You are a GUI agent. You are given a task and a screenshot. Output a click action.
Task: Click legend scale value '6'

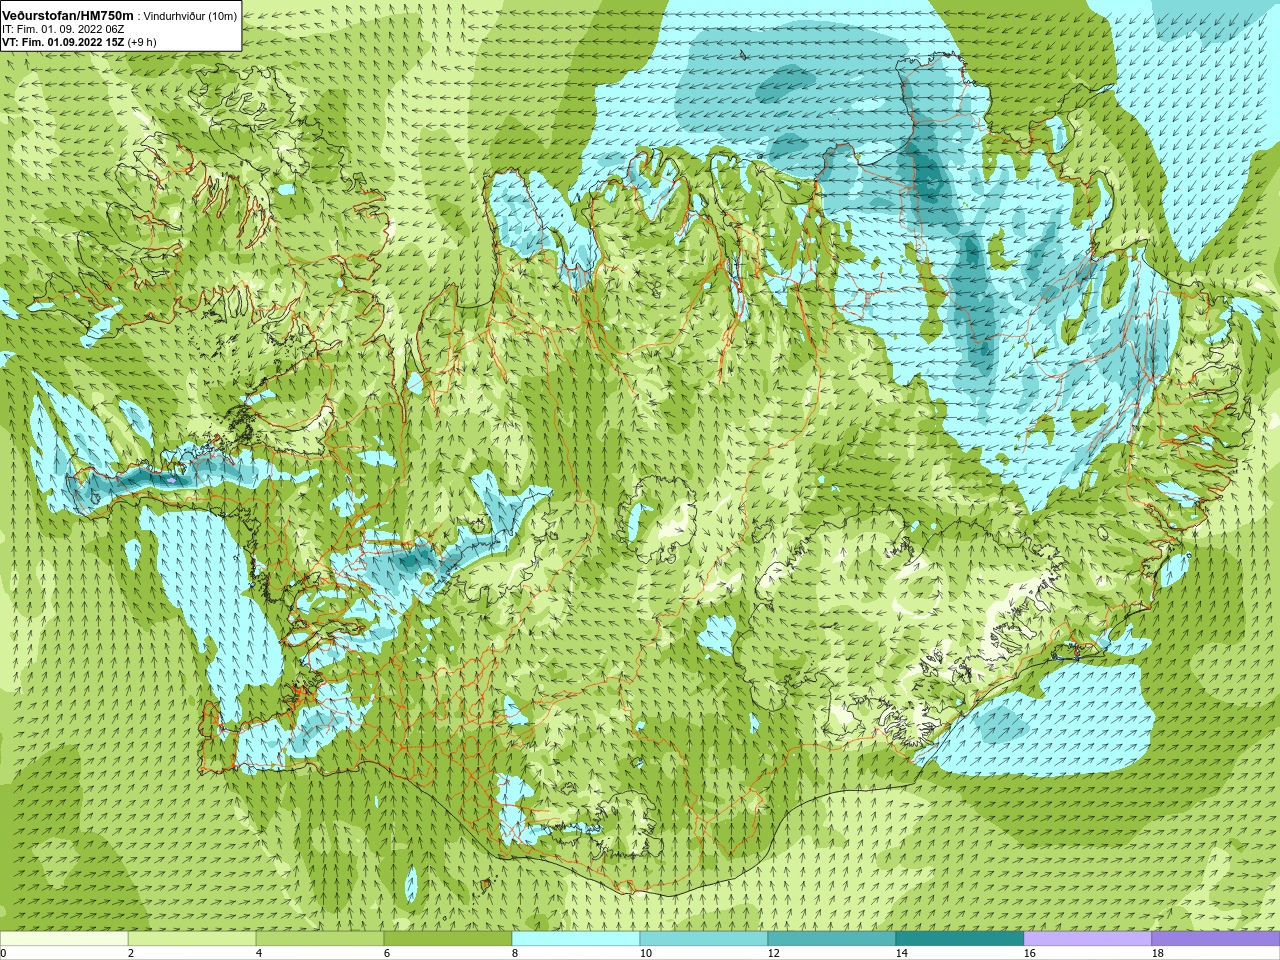(387, 953)
